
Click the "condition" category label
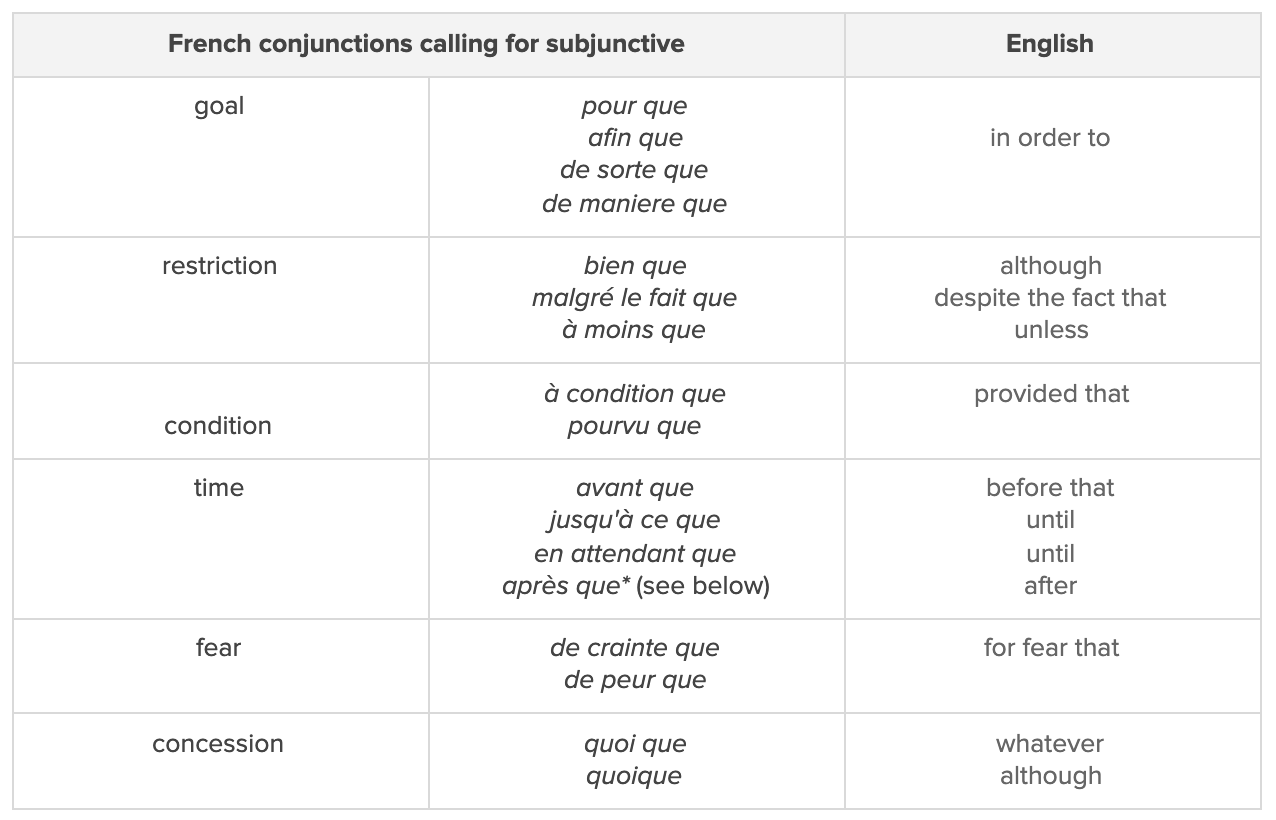coord(218,426)
